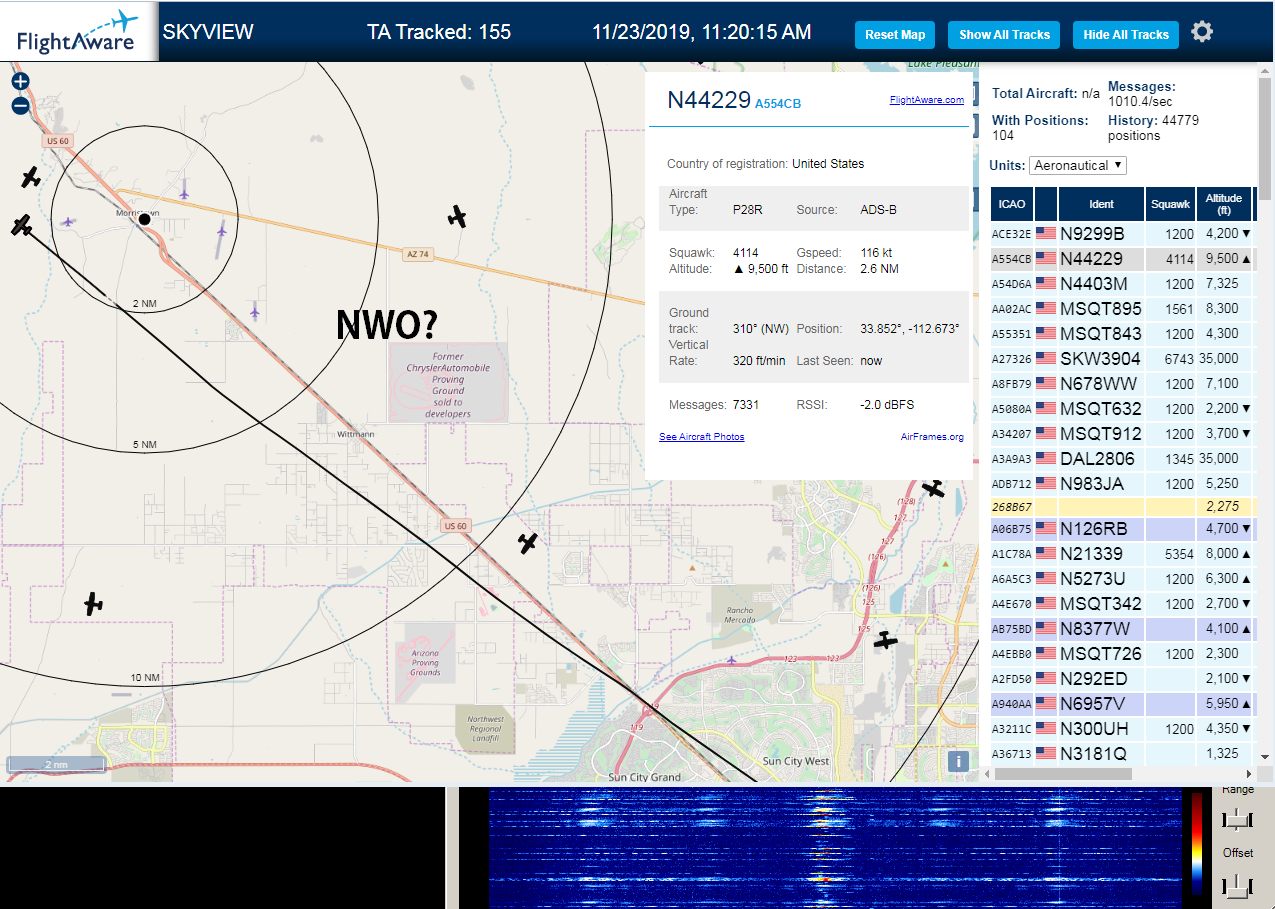Select the N4403M row

pyautogui.click(x=1121, y=283)
